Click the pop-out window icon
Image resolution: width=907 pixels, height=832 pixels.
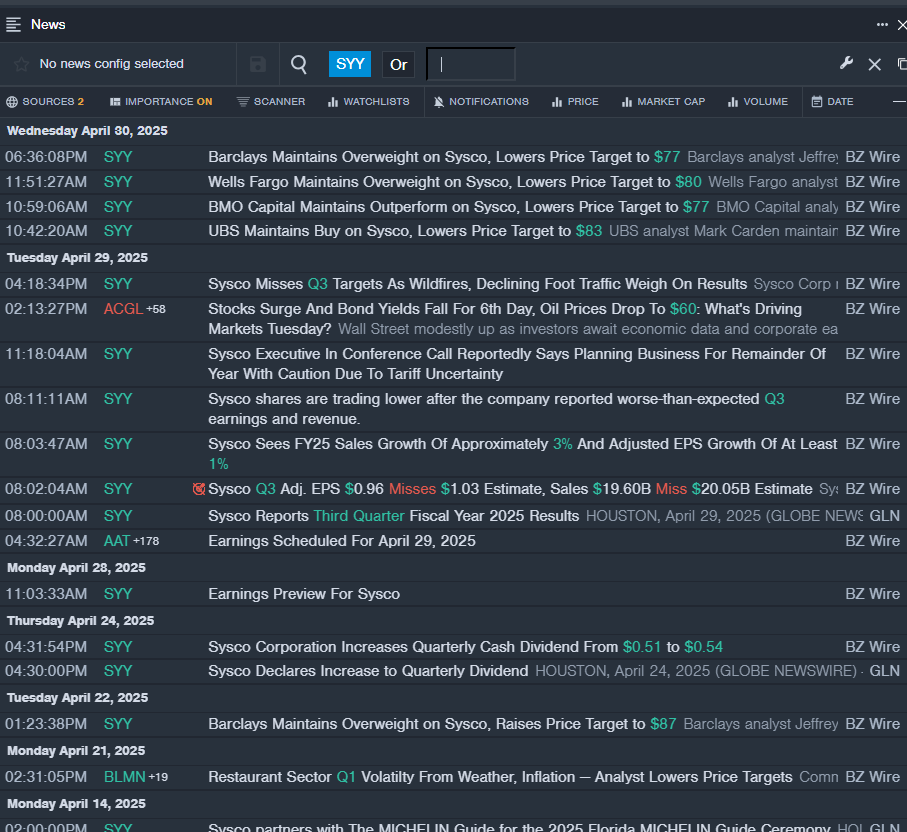coord(902,64)
